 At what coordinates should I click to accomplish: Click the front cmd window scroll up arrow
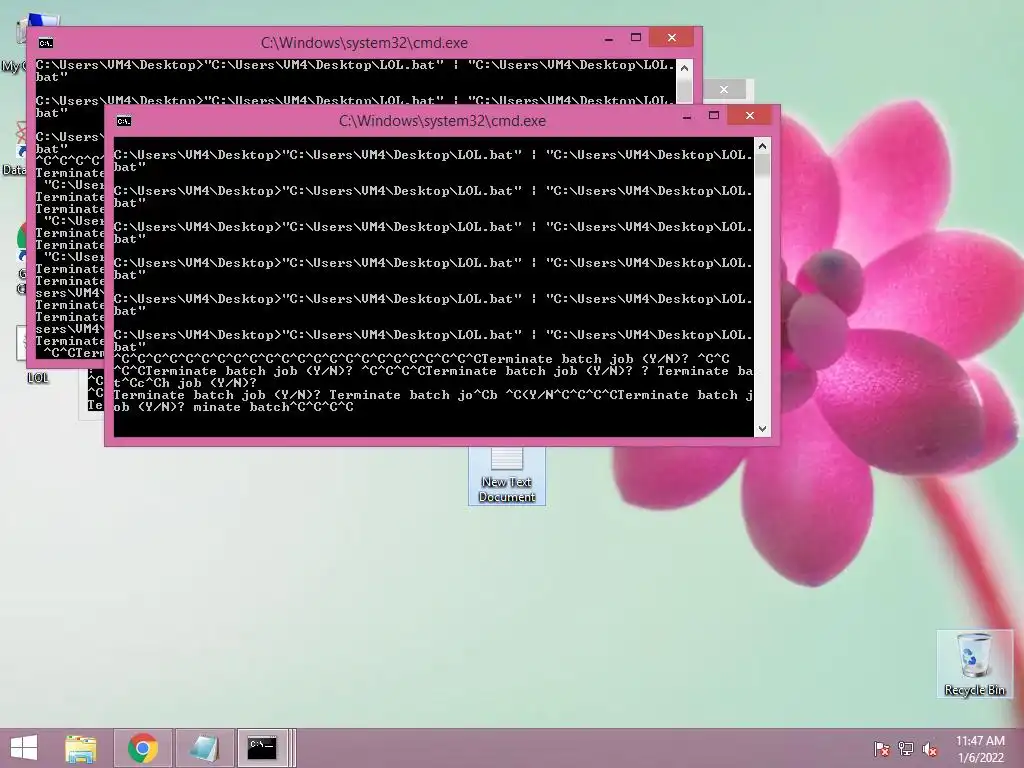pyautogui.click(x=762, y=146)
